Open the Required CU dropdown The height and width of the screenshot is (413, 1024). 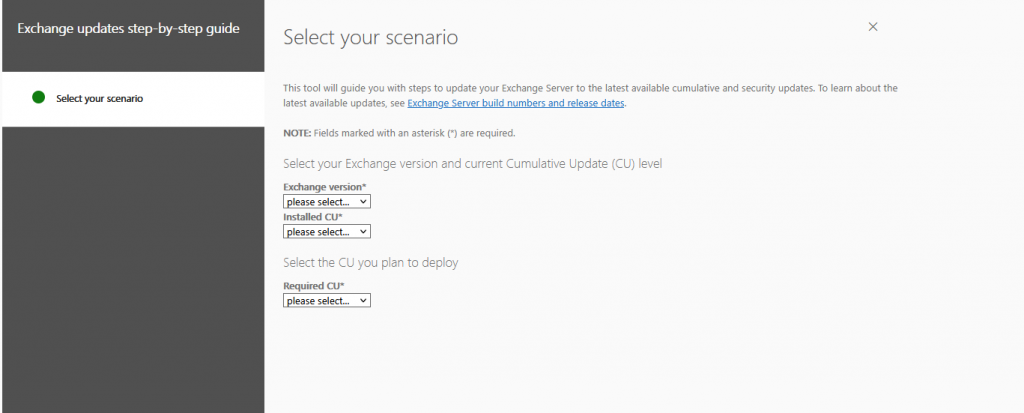327,301
